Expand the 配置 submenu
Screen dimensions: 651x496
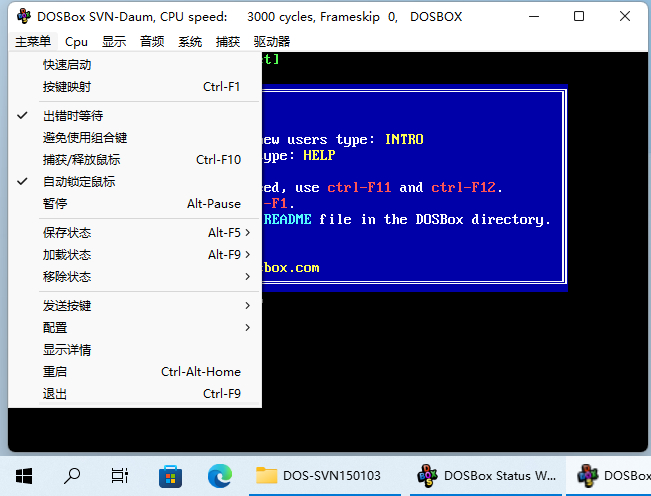[x=135, y=327]
